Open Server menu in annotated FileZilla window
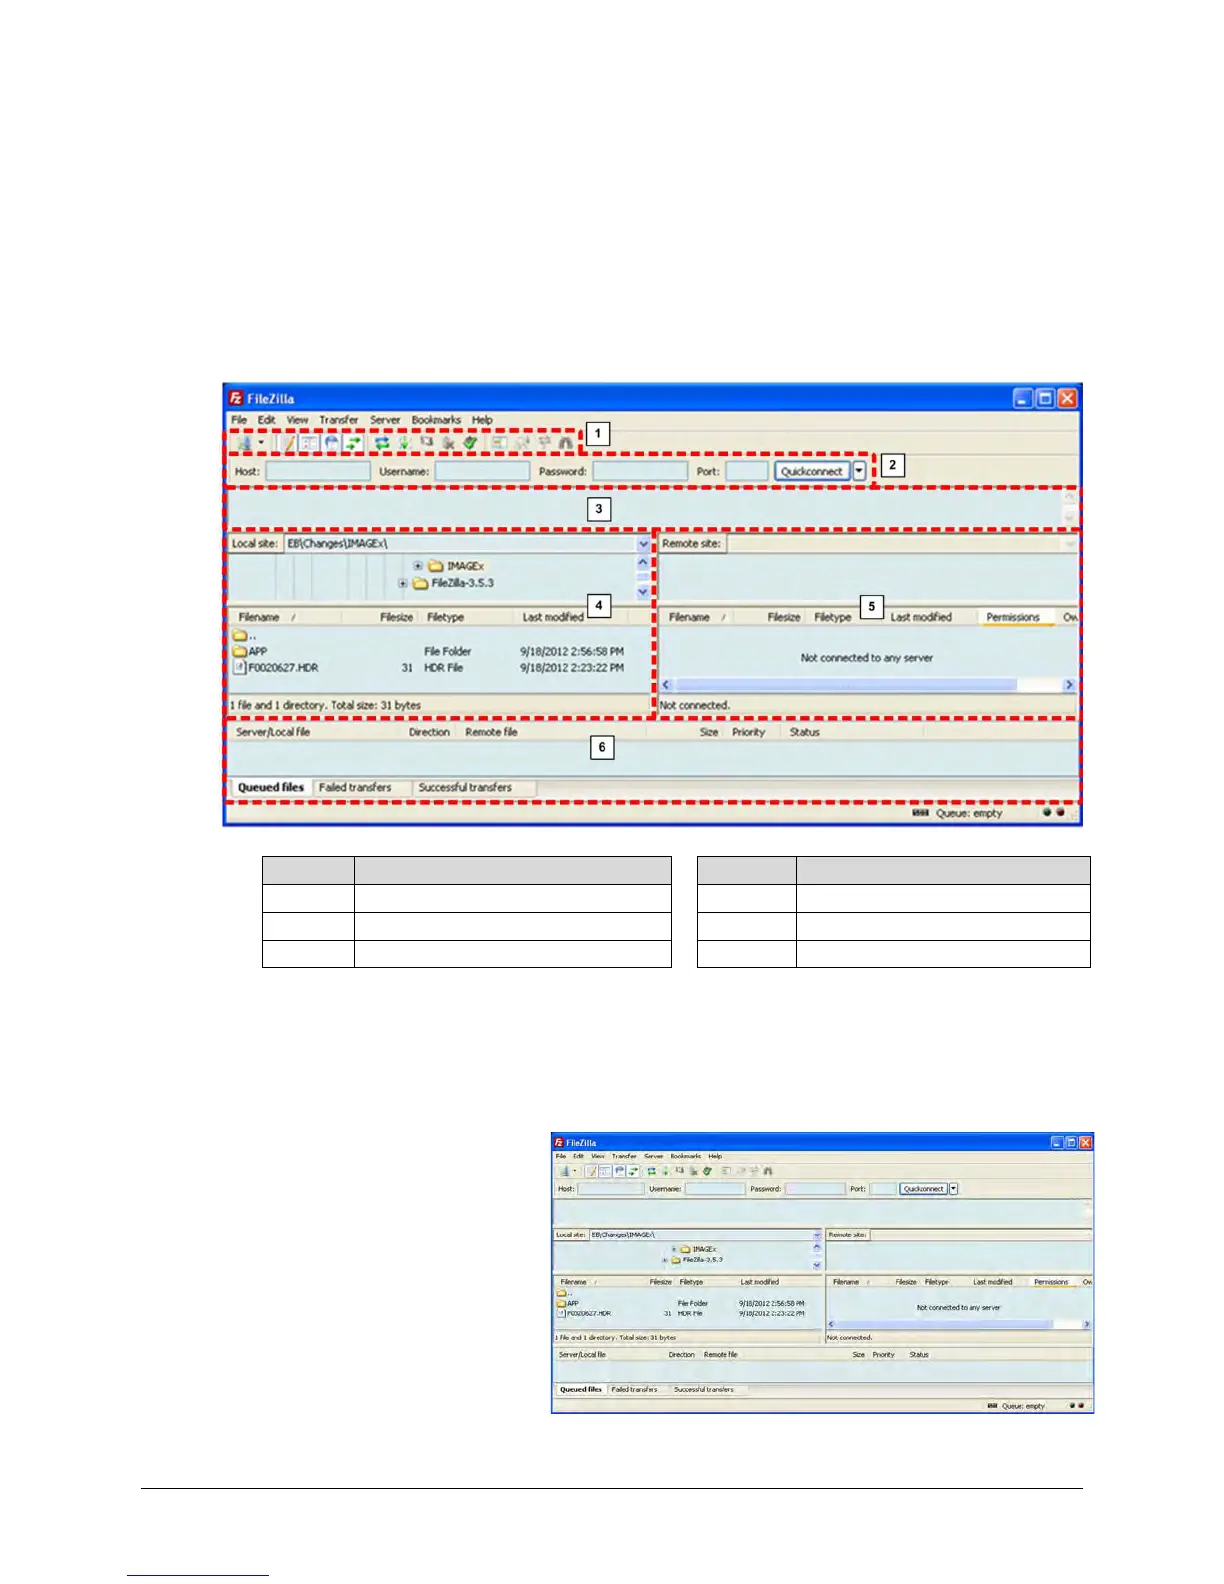Viewport: 1224px width, 1584px height. (385, 420)
